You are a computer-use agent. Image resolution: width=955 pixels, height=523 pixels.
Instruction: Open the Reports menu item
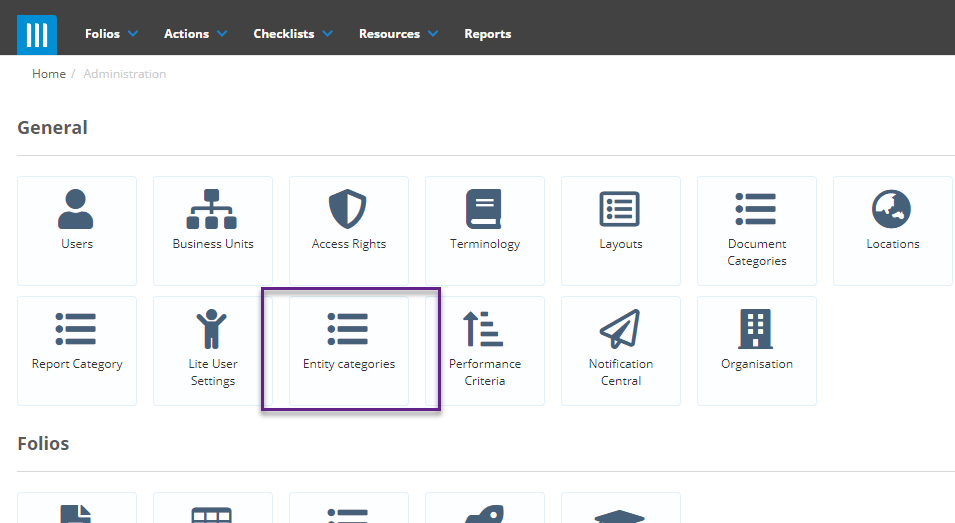(488, 33)
